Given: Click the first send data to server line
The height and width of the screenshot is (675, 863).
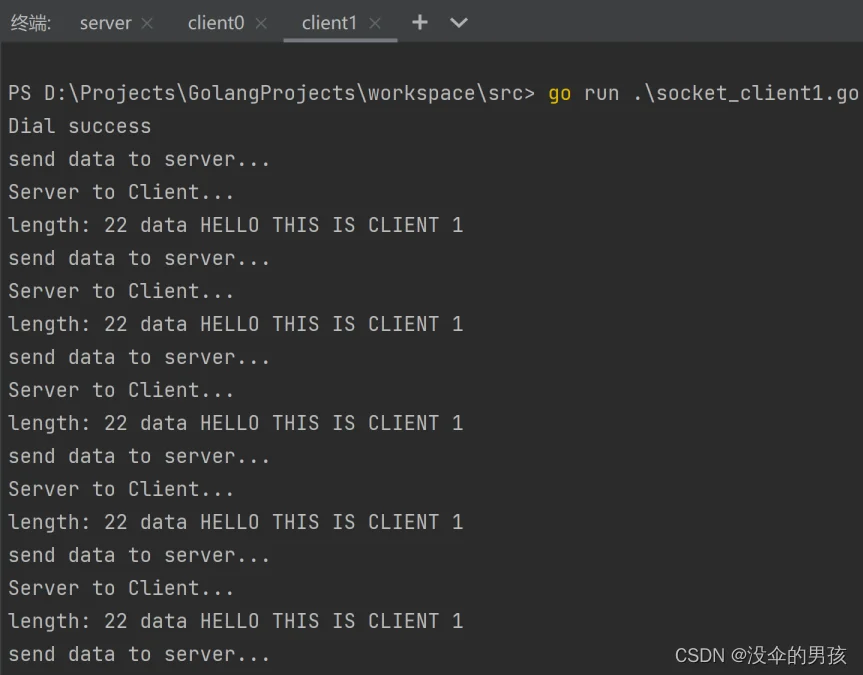Looking at the screenshot, I should [139, 159].
